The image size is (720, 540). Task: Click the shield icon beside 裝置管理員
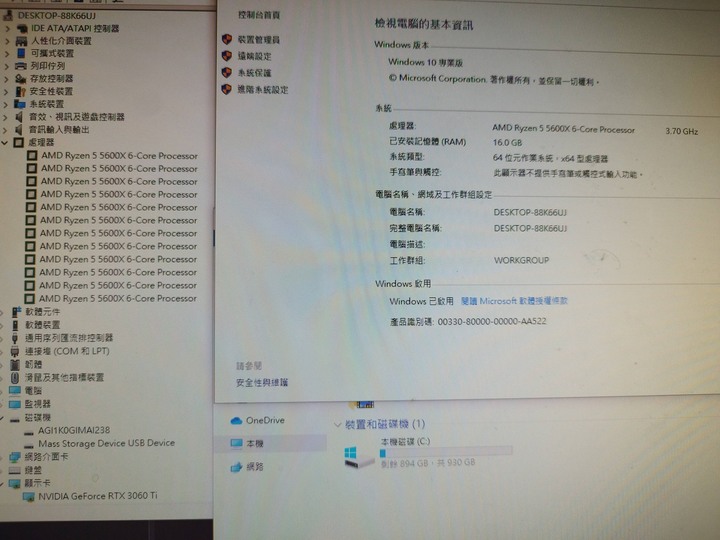[226, 40]
